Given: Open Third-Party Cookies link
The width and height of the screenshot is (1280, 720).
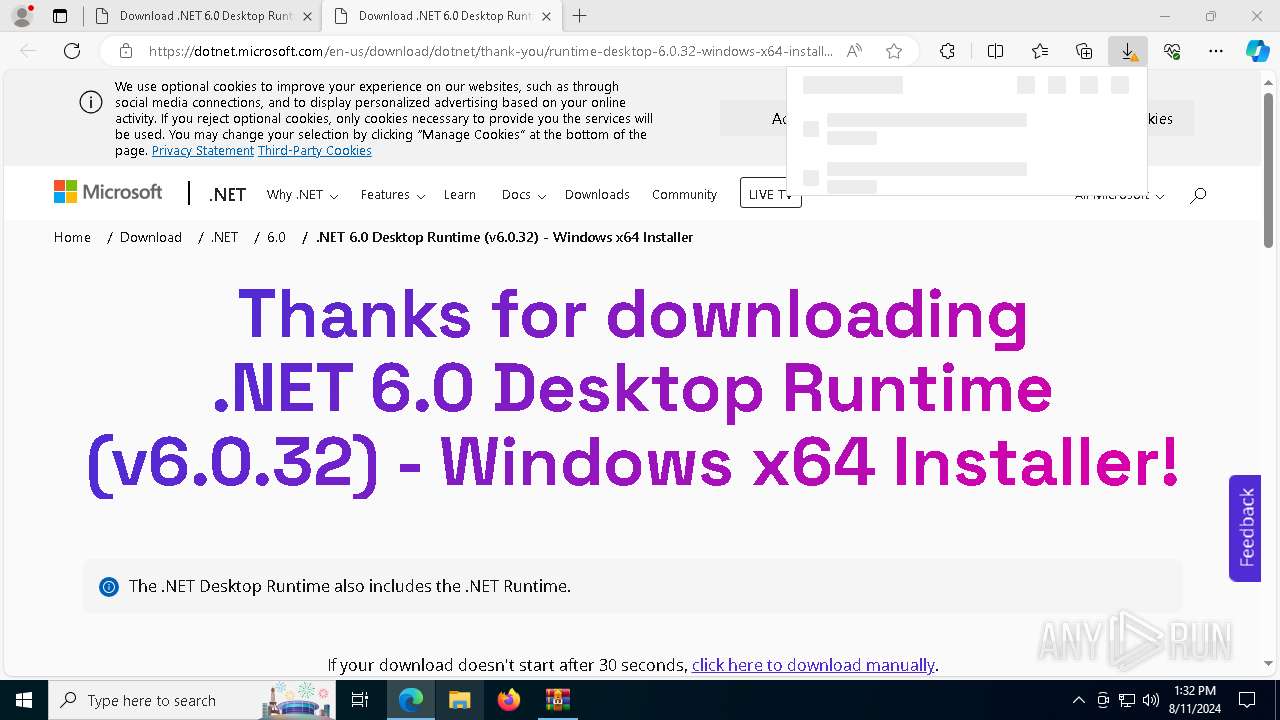Looking at the screenshot, I should coord(315,151).
